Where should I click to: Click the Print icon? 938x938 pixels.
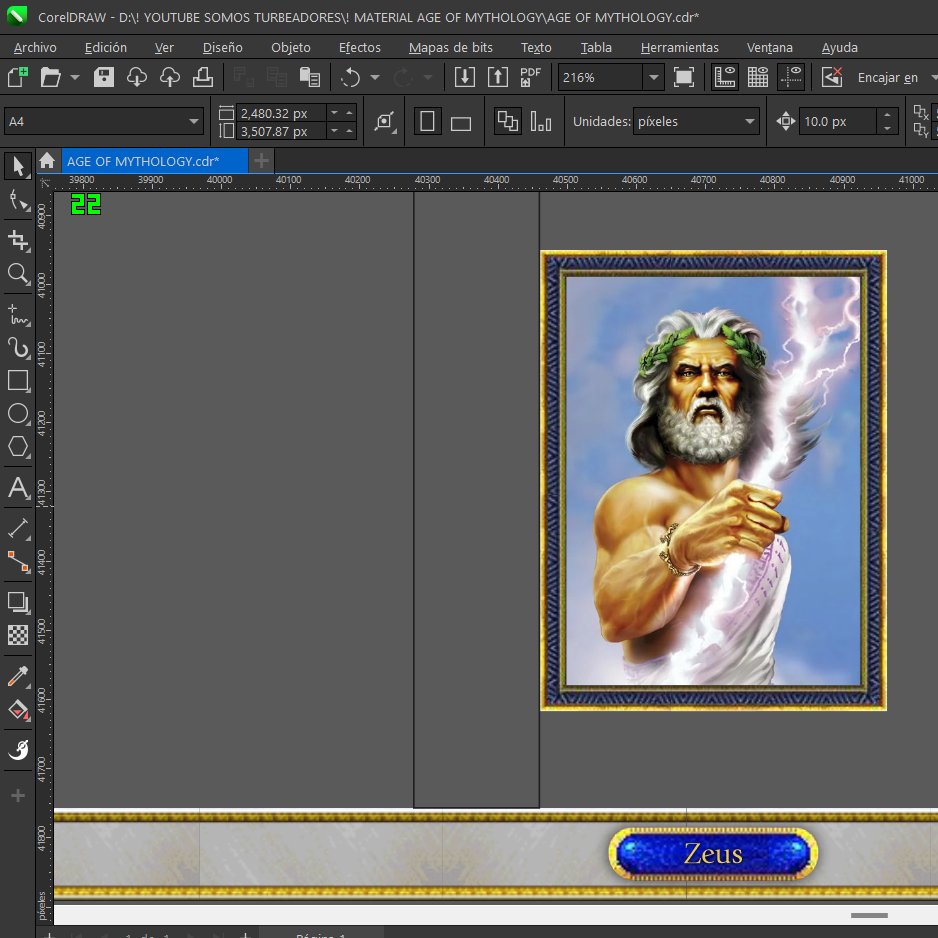click(x=203, y=77)
